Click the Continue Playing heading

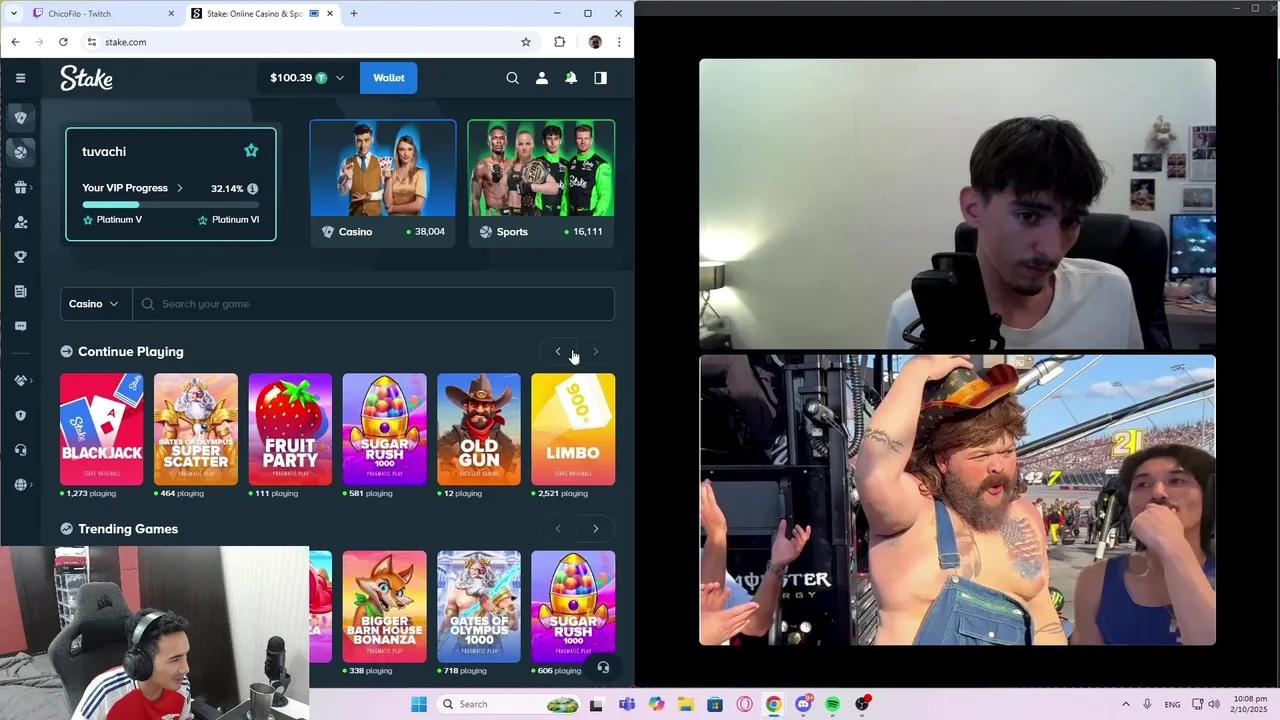131,352
